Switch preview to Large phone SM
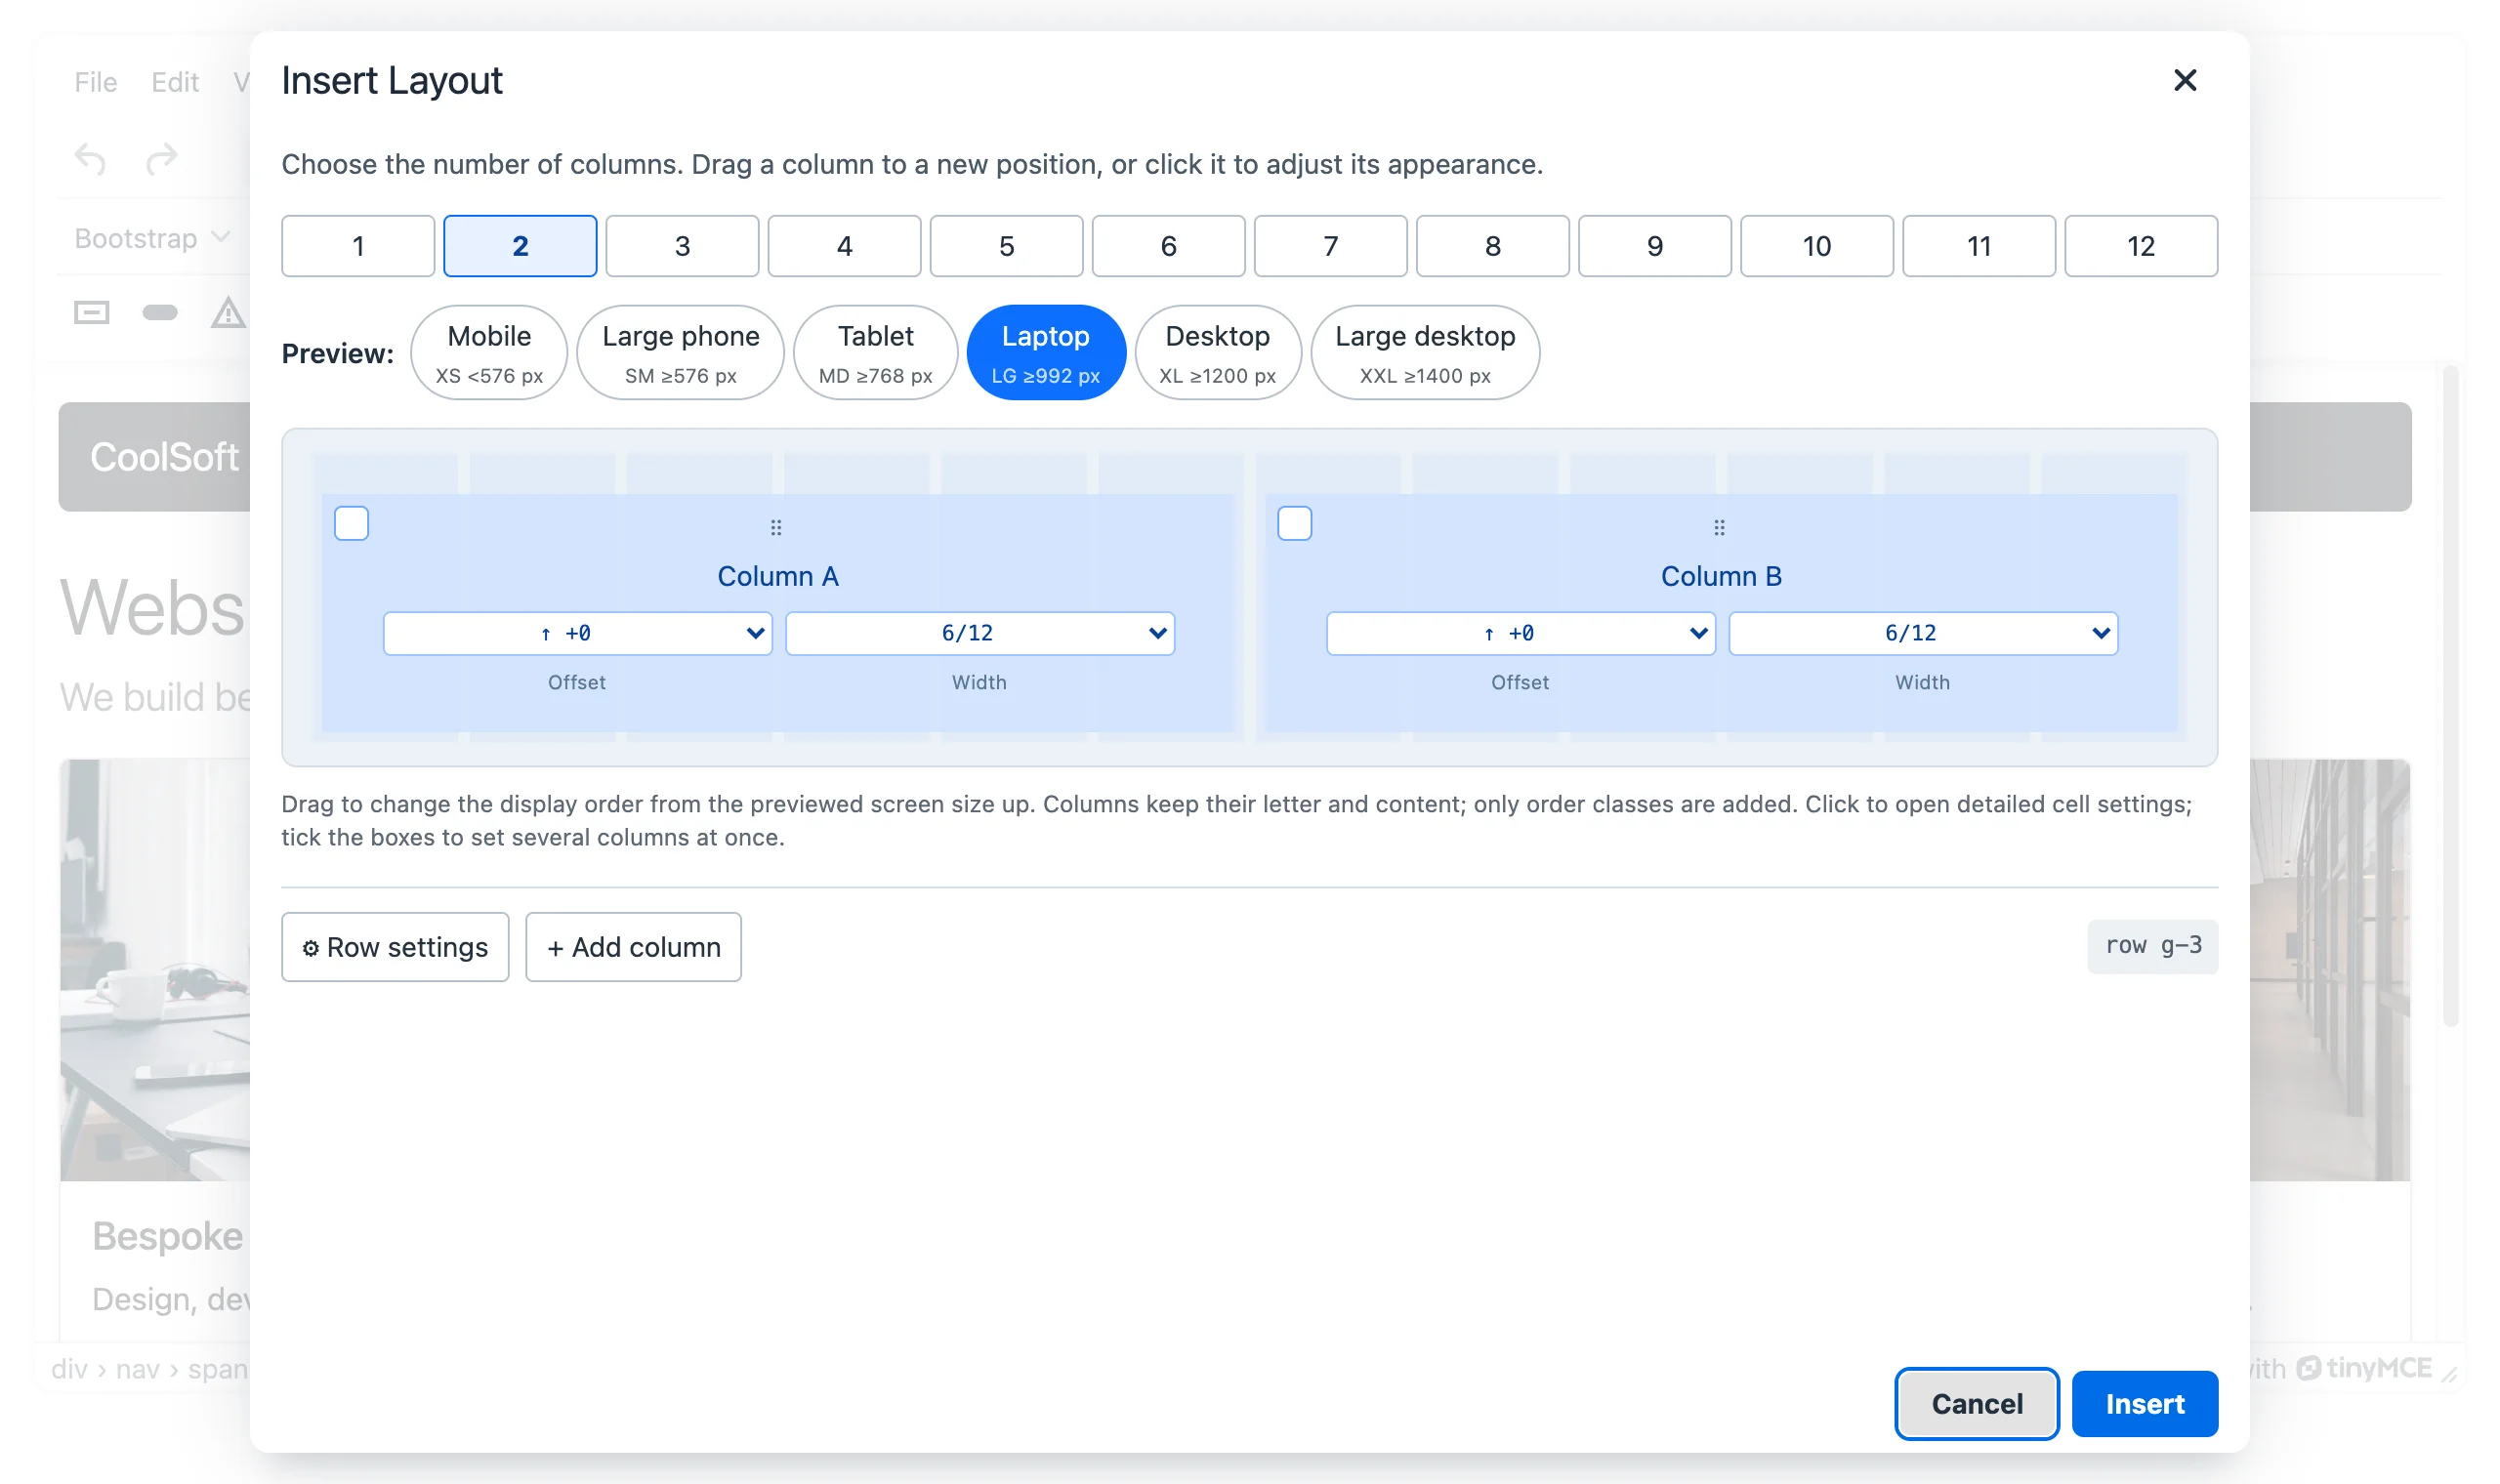Image resolution: width=2500 pixels, height=1484 pixels. (x=680, y=353)
